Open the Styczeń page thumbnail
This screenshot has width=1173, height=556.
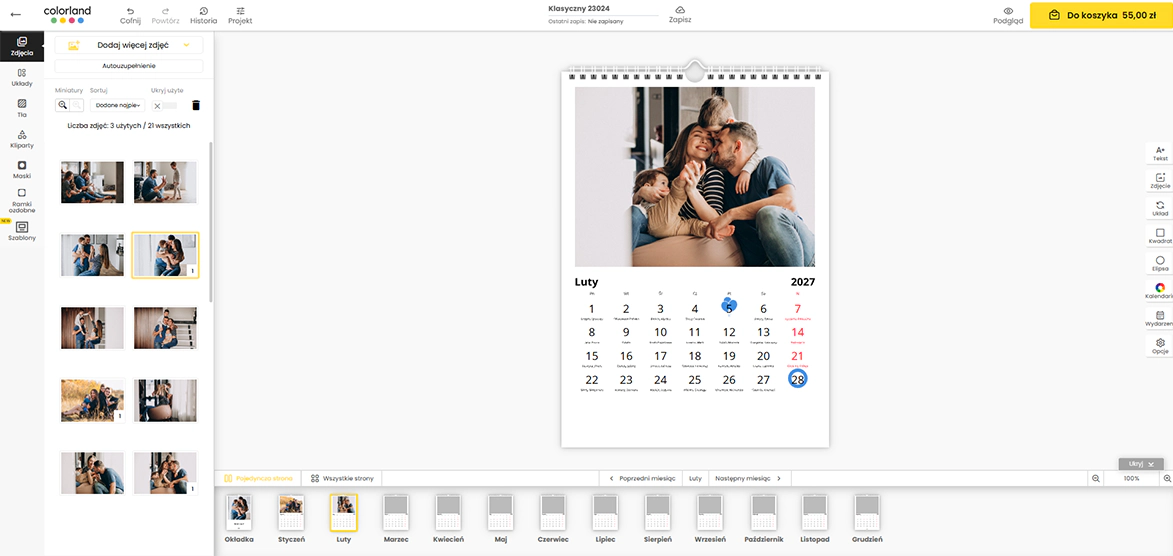291,513
